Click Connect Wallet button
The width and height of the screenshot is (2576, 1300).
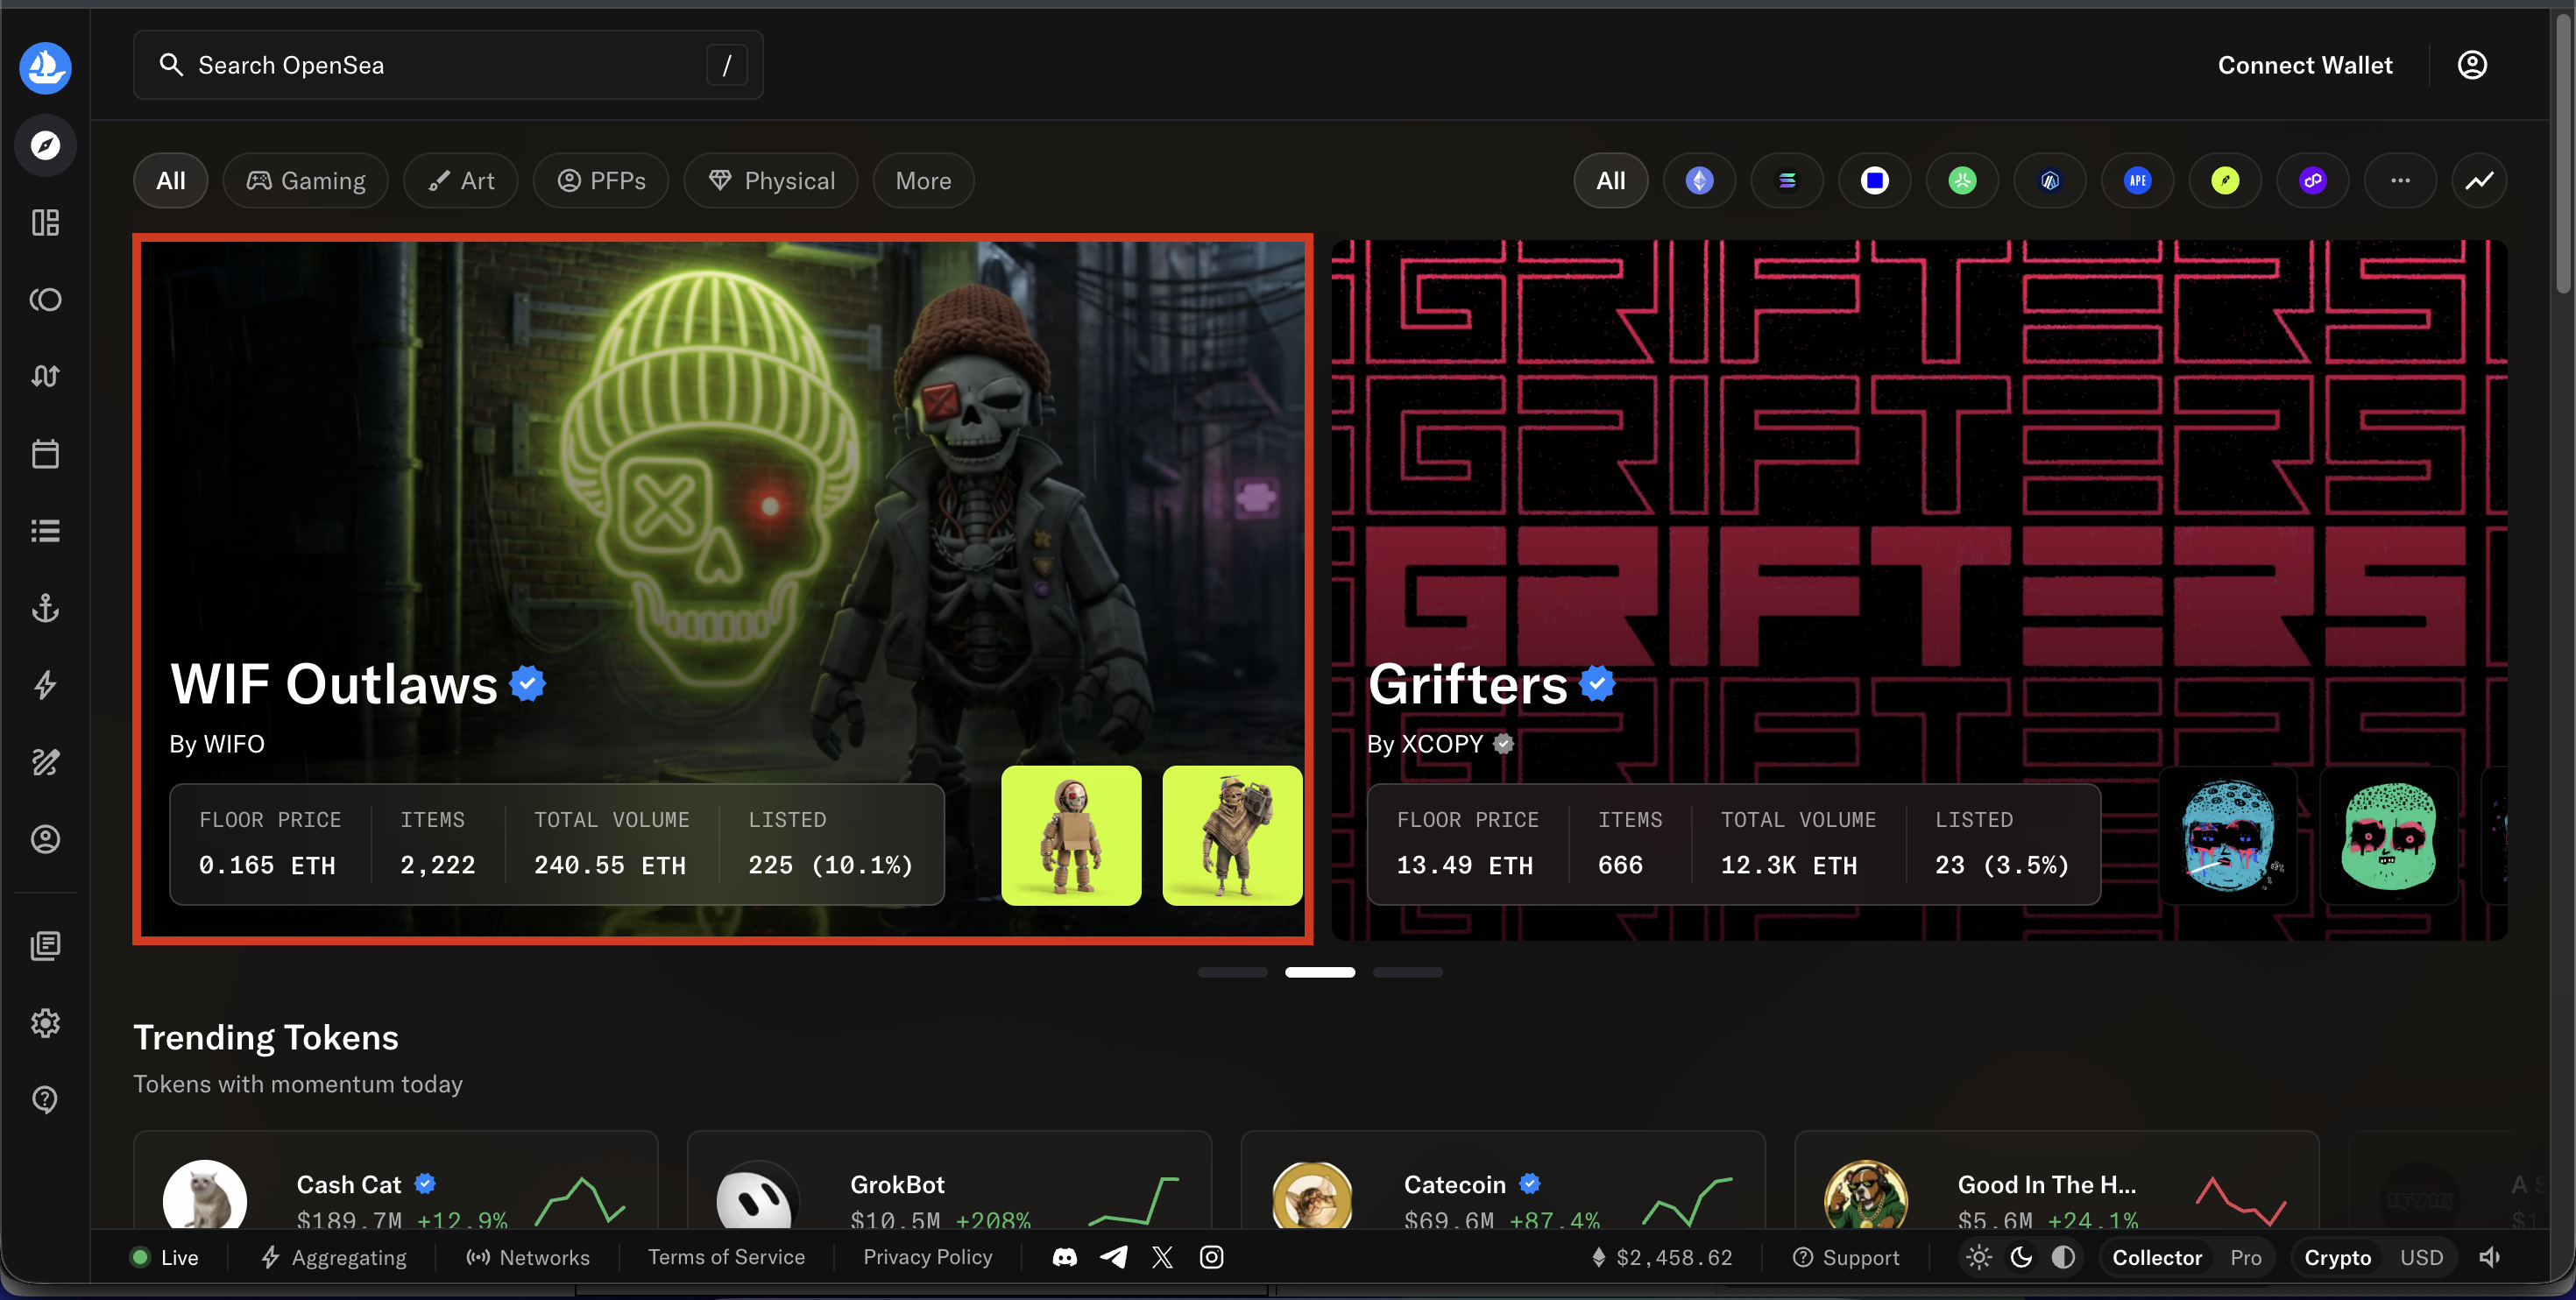[2305, 65]
